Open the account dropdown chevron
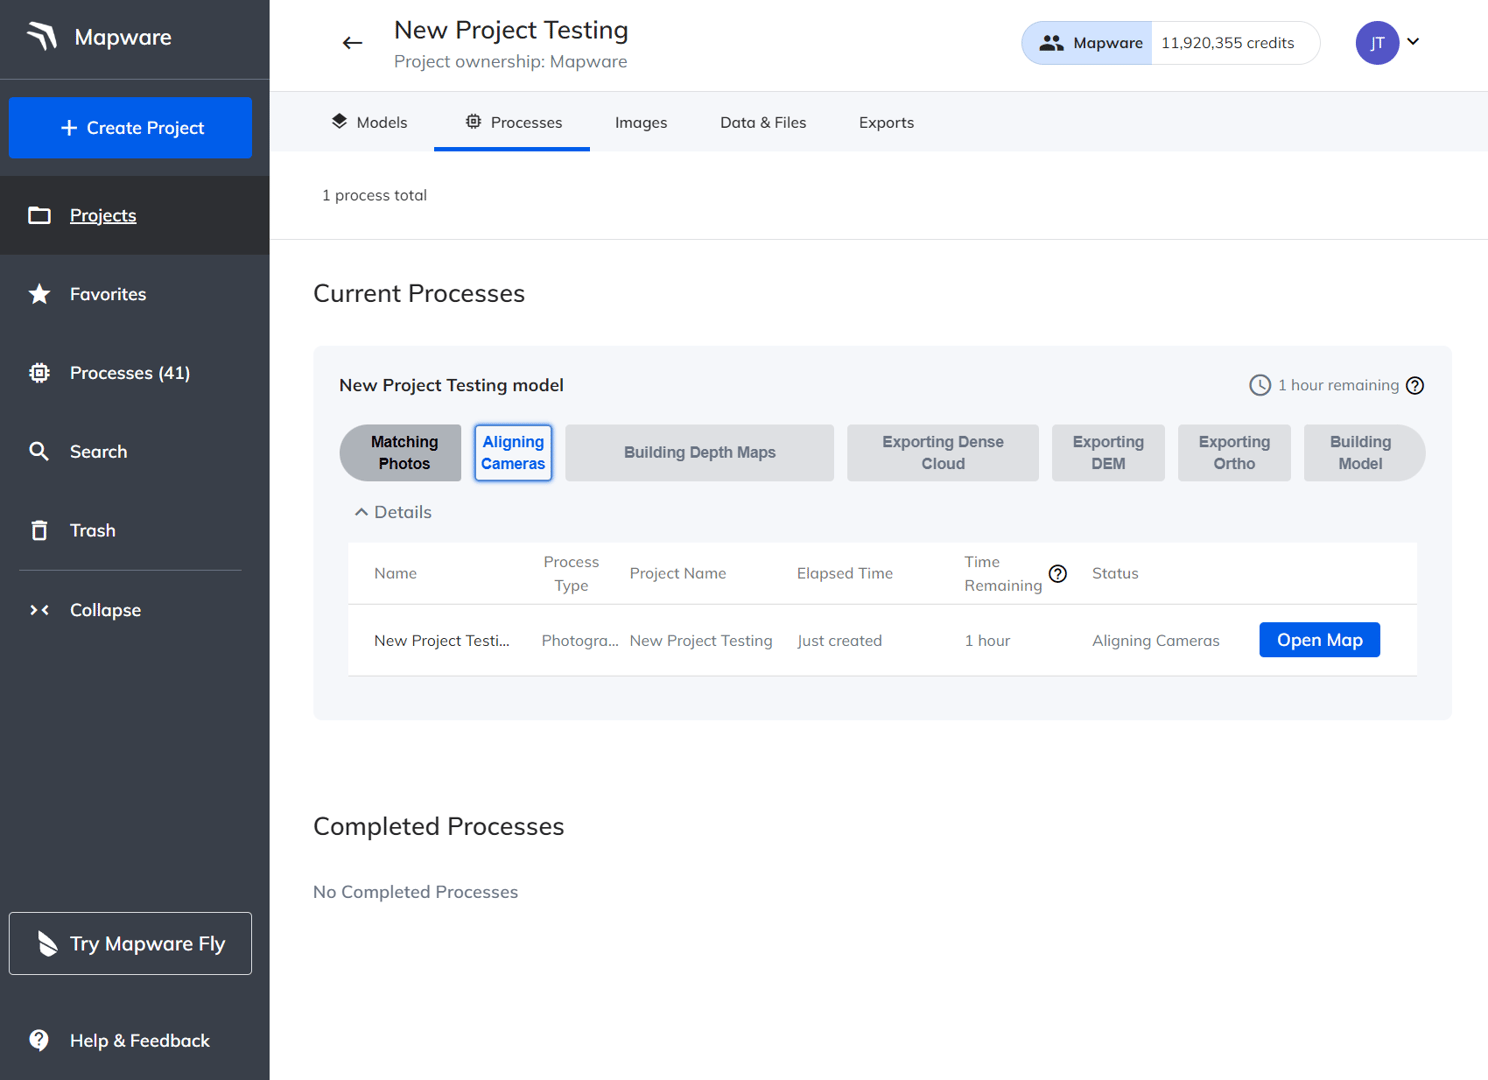The height and width of the screenshot is (1080, 1488). click(x=1413, y=42)
